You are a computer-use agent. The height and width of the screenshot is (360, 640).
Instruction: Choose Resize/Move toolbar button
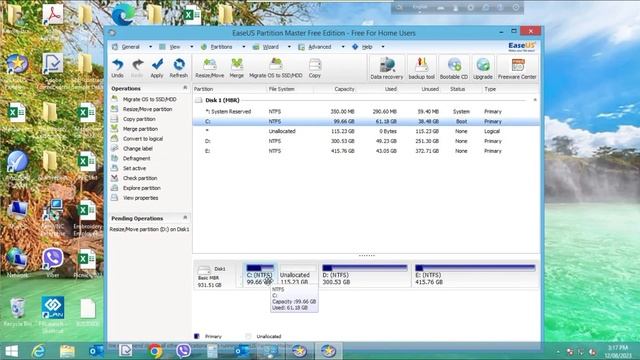pyautogui.click(x=209, y=68)
